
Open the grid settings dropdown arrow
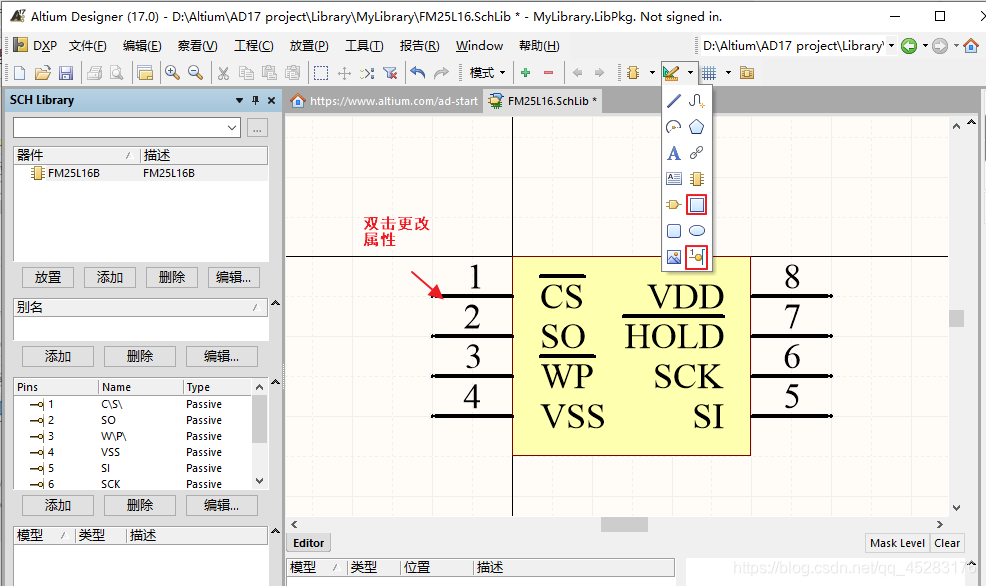(x=728, y=73)
